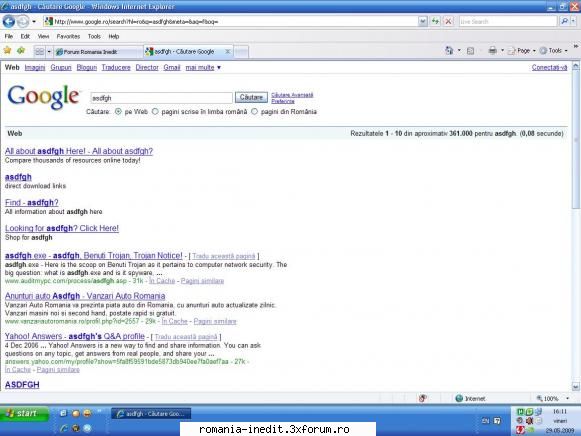Open the File menu
The width and height of the screenshot is (581, 436).
coord(9,36)
